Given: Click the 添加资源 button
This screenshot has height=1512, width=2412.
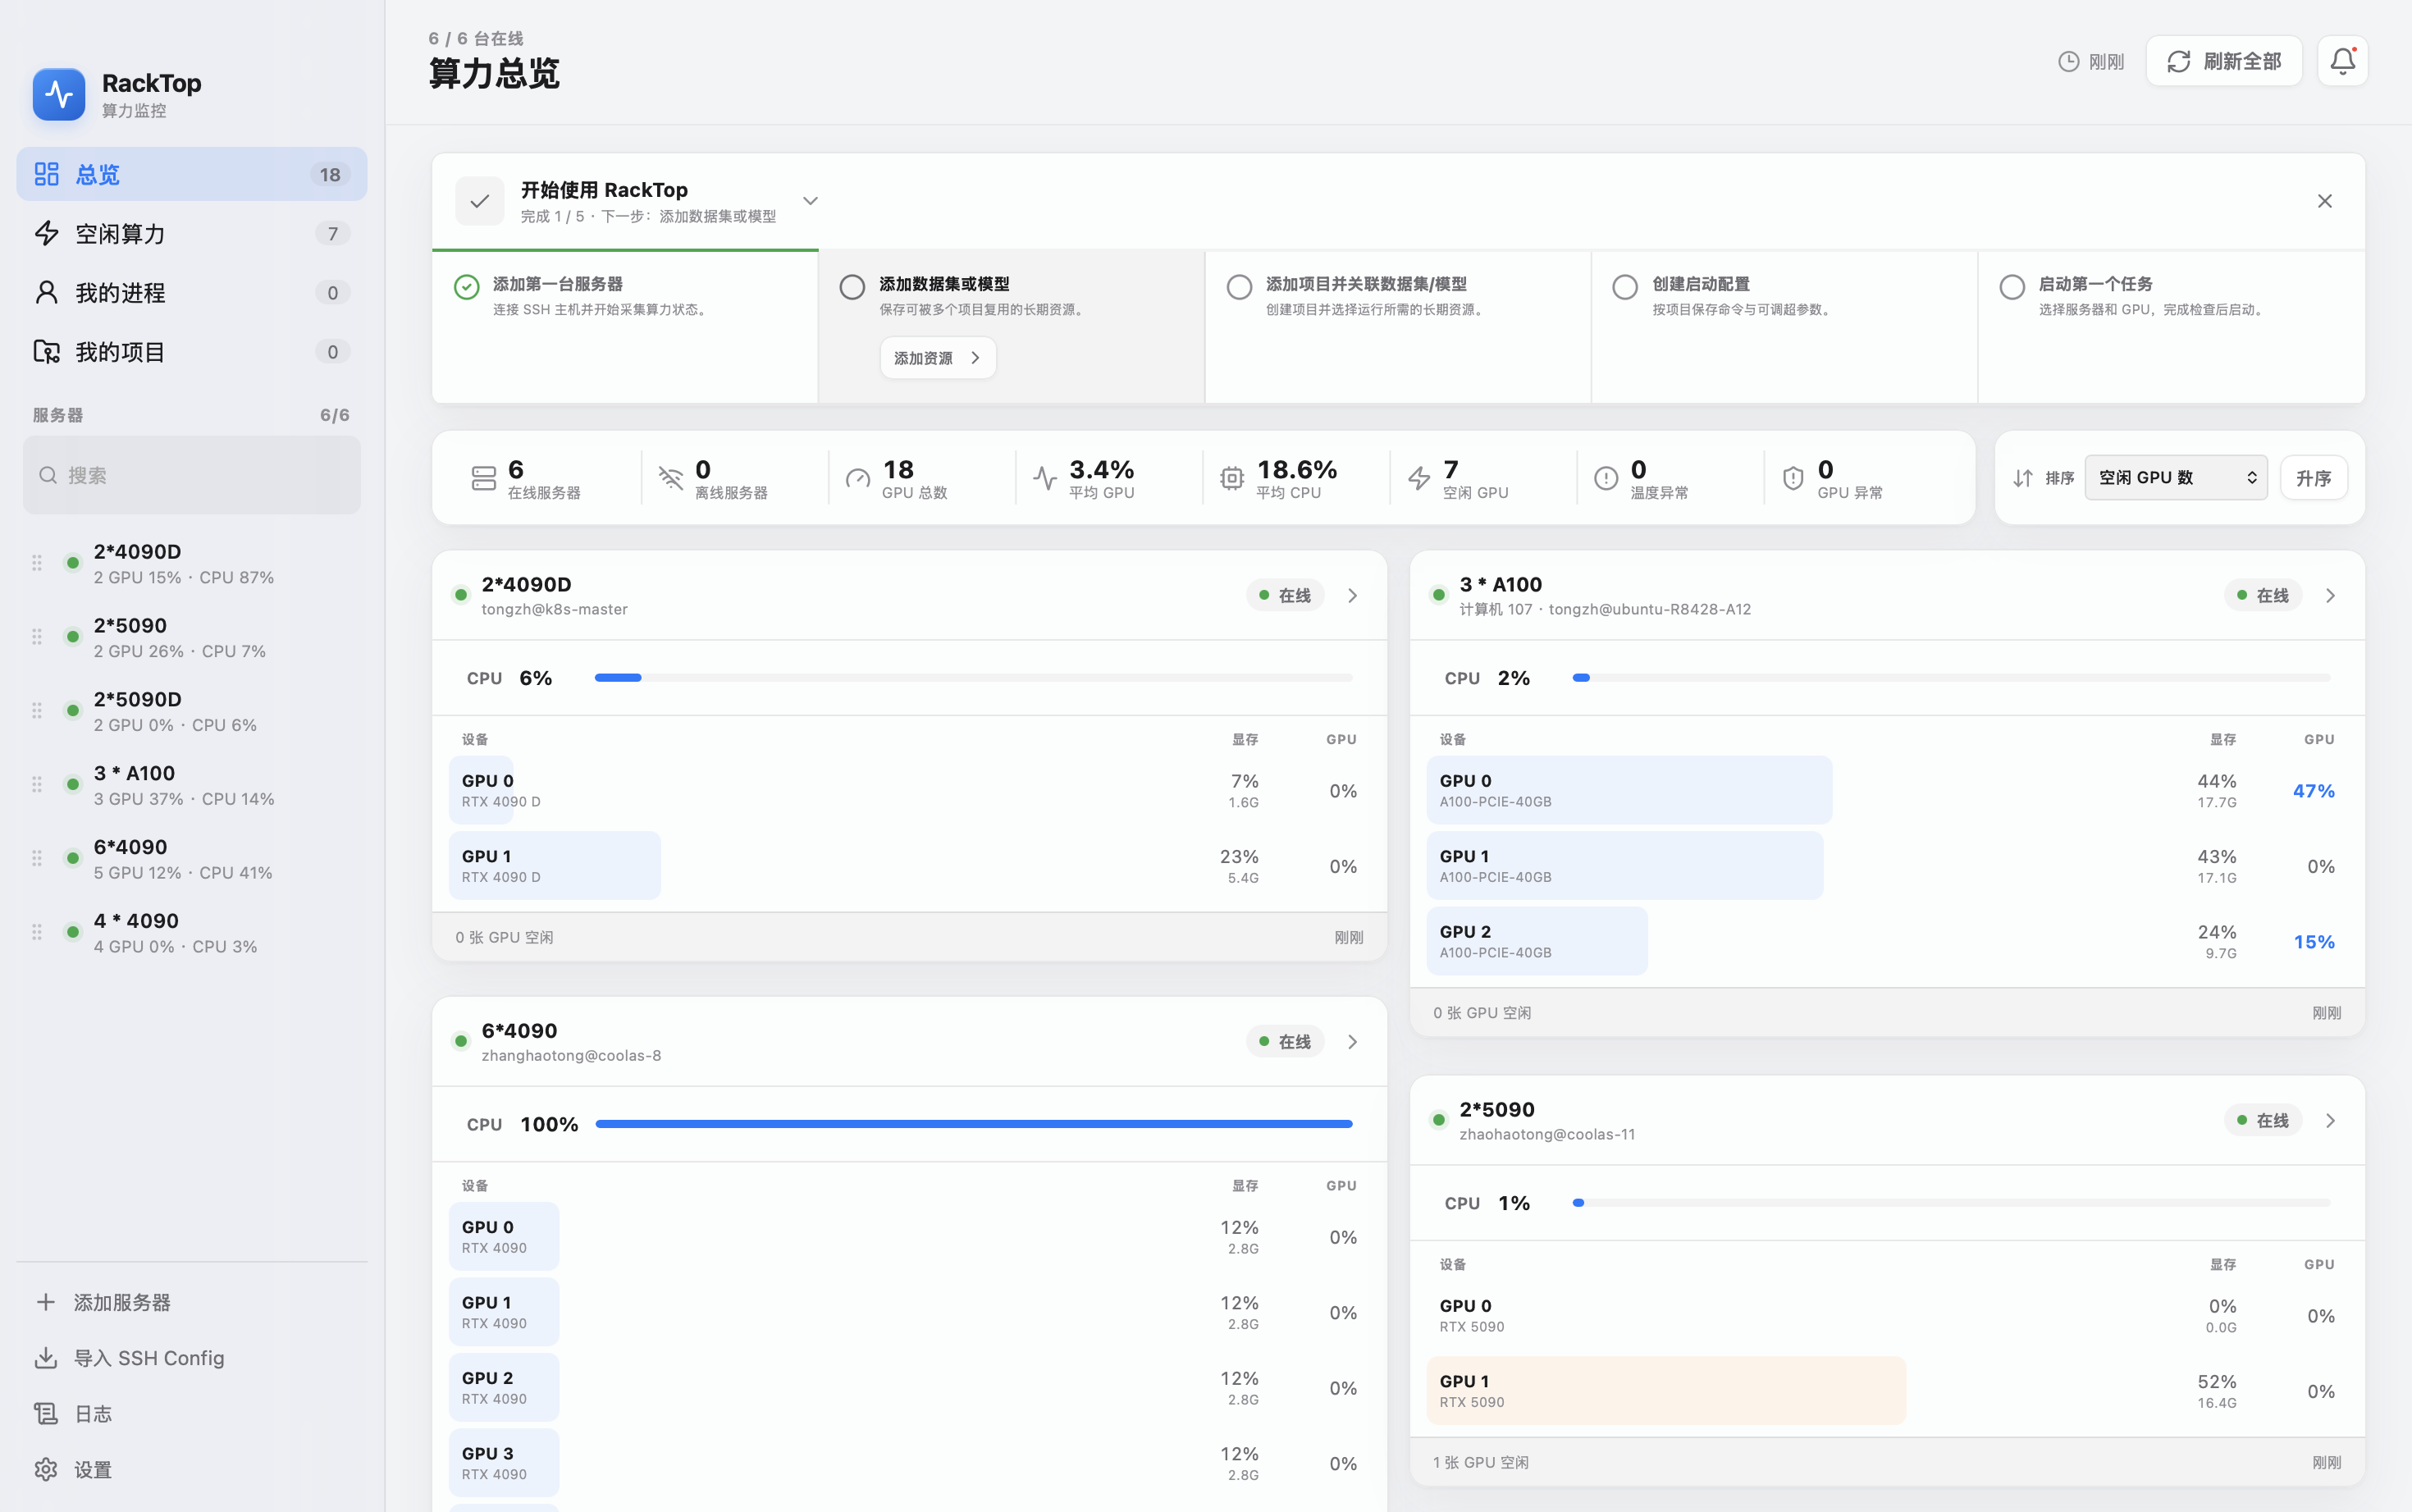Looking at the screenshot, I should coord(938,358).
